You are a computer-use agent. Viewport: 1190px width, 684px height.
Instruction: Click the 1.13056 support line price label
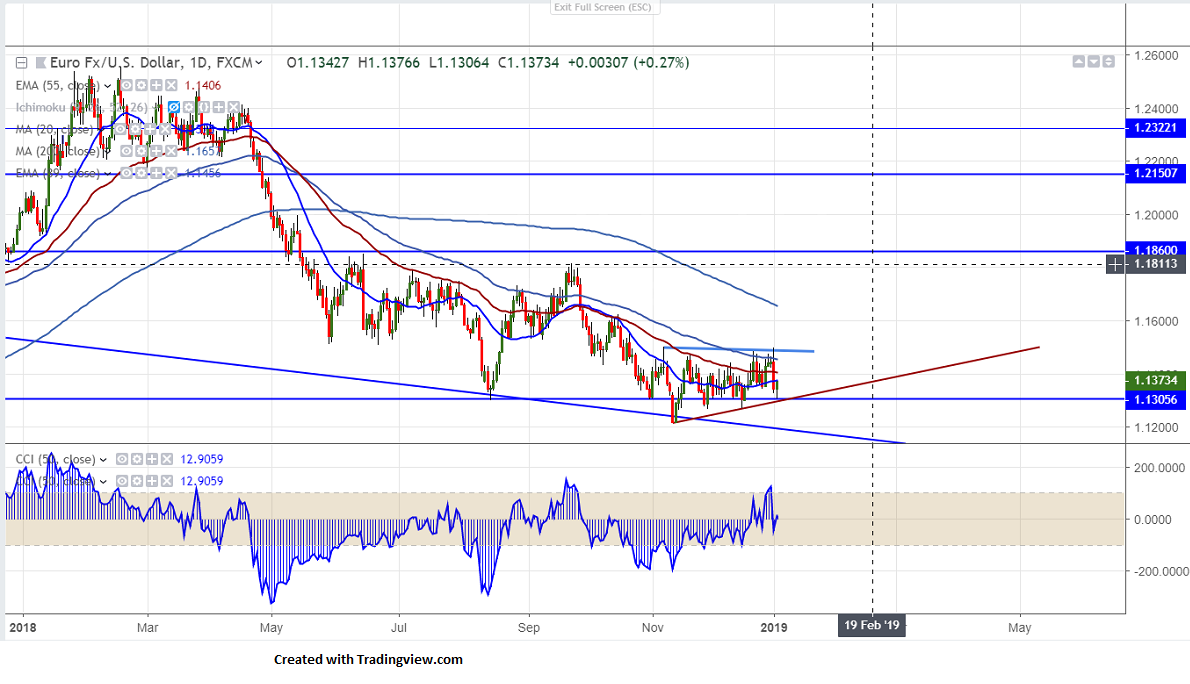coord(1155,399)
